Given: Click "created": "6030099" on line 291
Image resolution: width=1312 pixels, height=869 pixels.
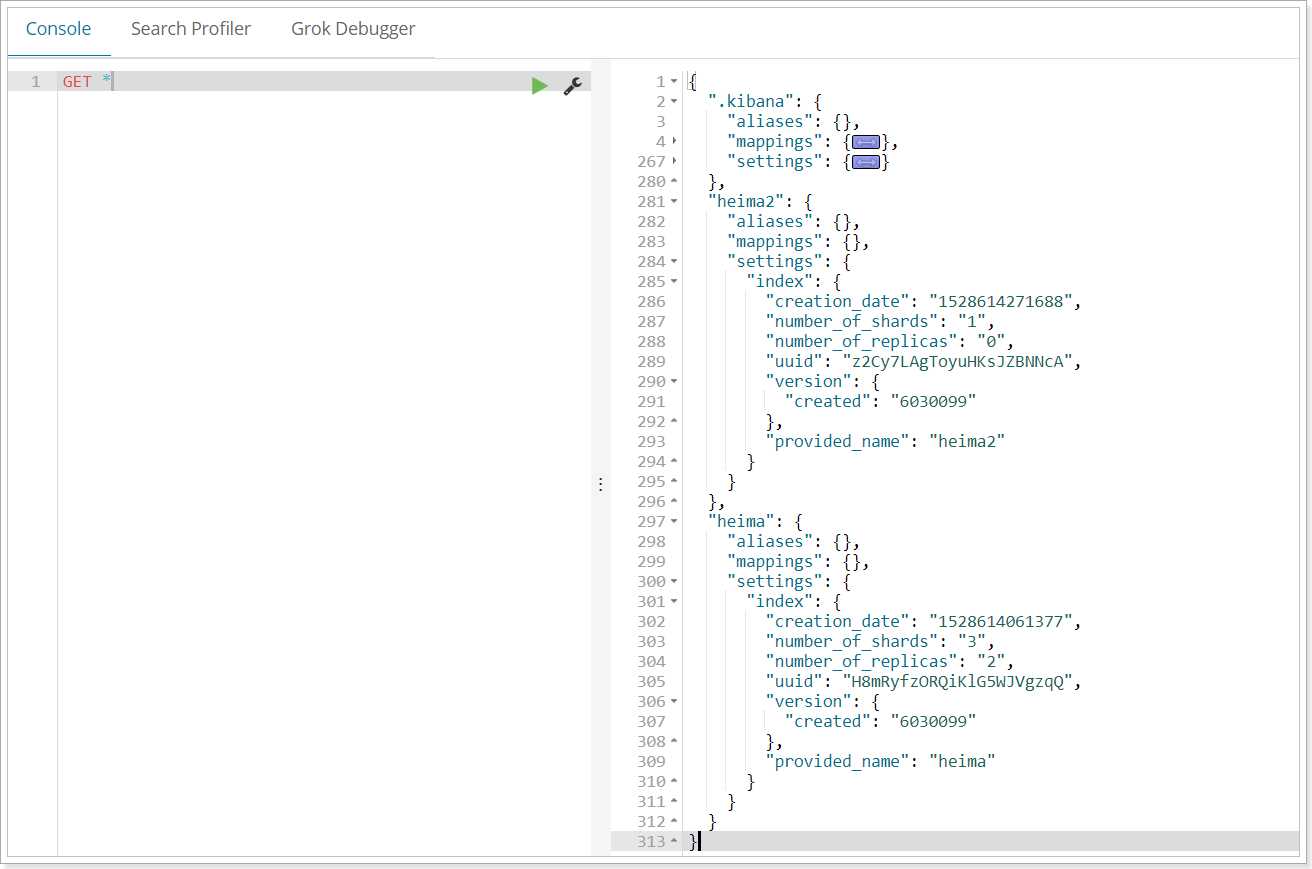Looking at the screenshot, I should pos(880,402).
